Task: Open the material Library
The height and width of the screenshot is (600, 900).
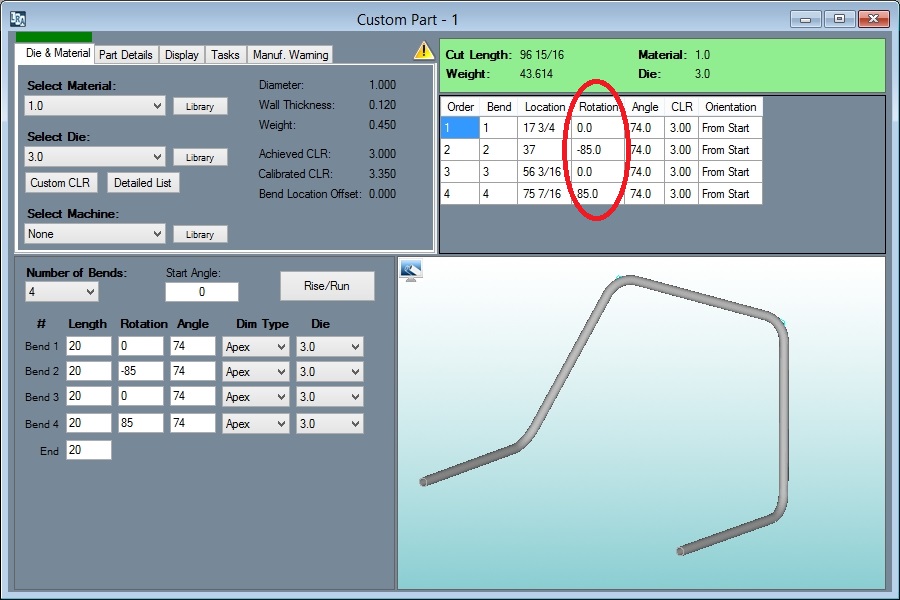Action: tap(200, 106)
